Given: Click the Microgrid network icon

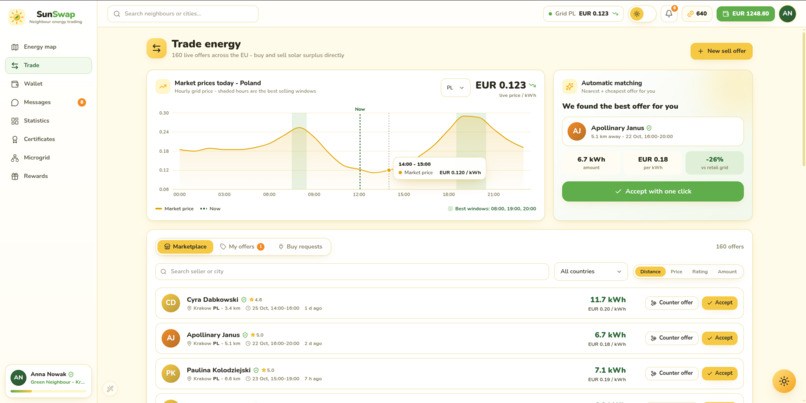Looking at the screenshot, I should (14, 158).
